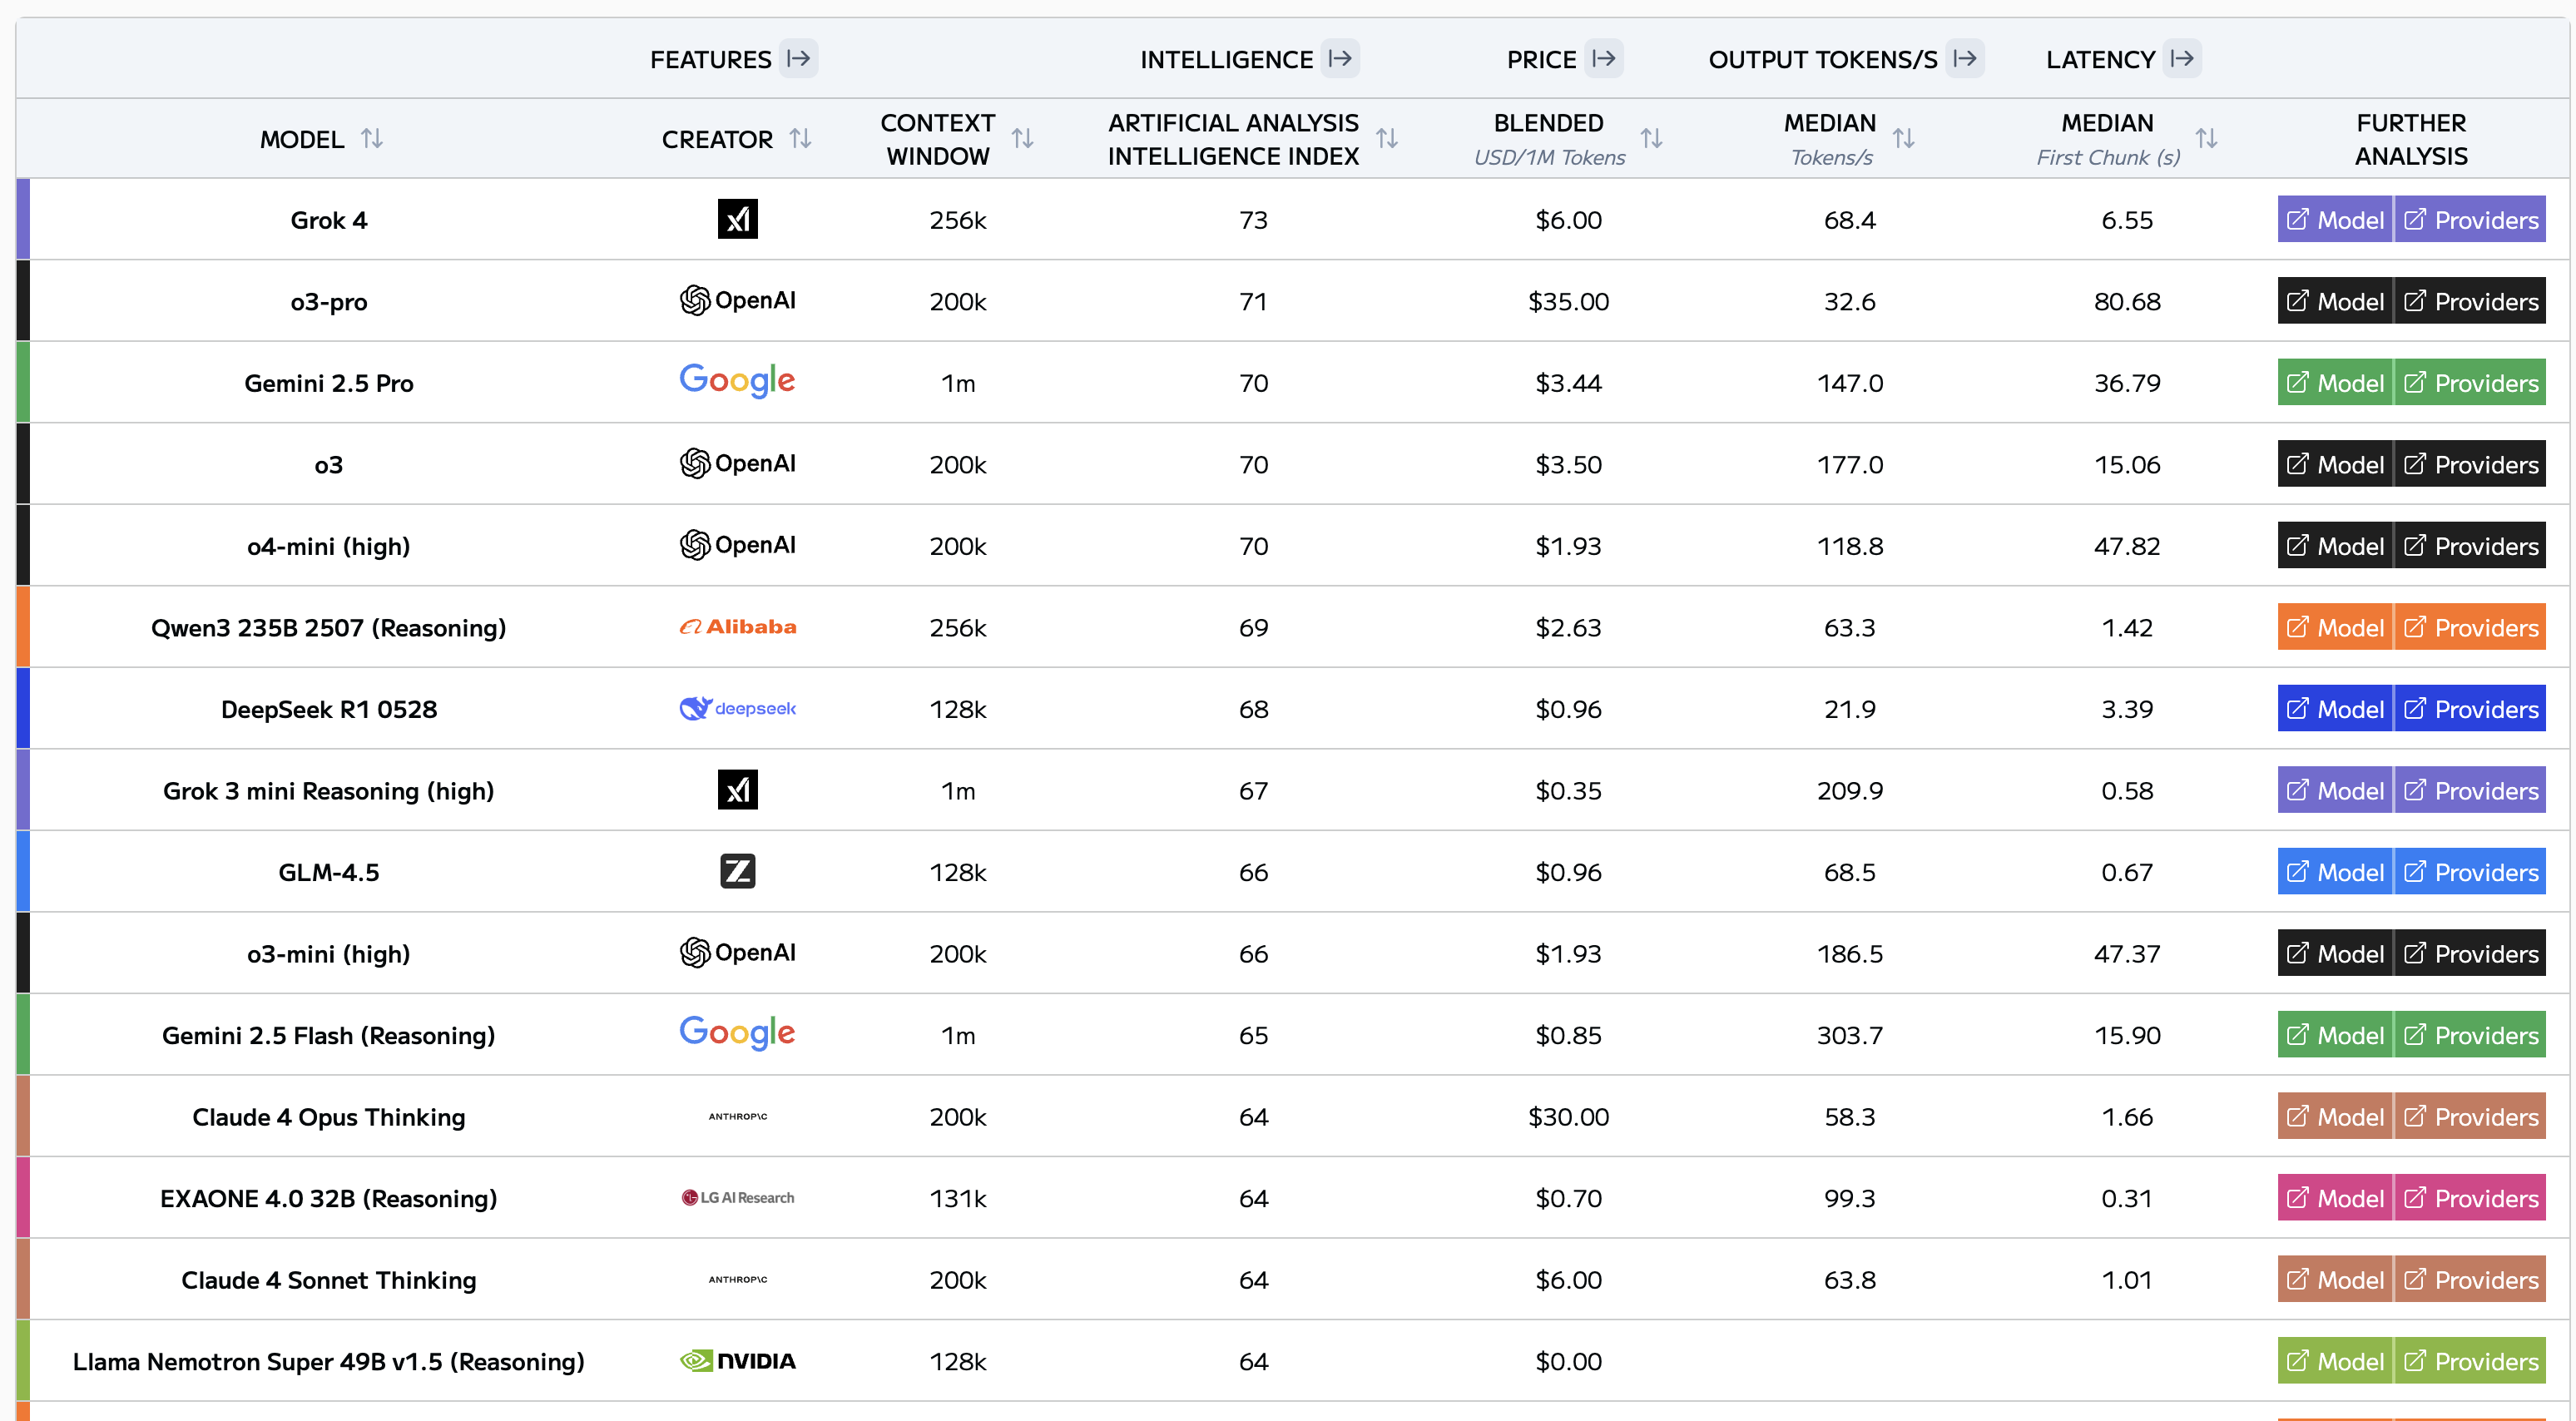Sort by Context Window arrows
The height and width of the screenshot is (1421, 2576).
[x=1022, y=138]
